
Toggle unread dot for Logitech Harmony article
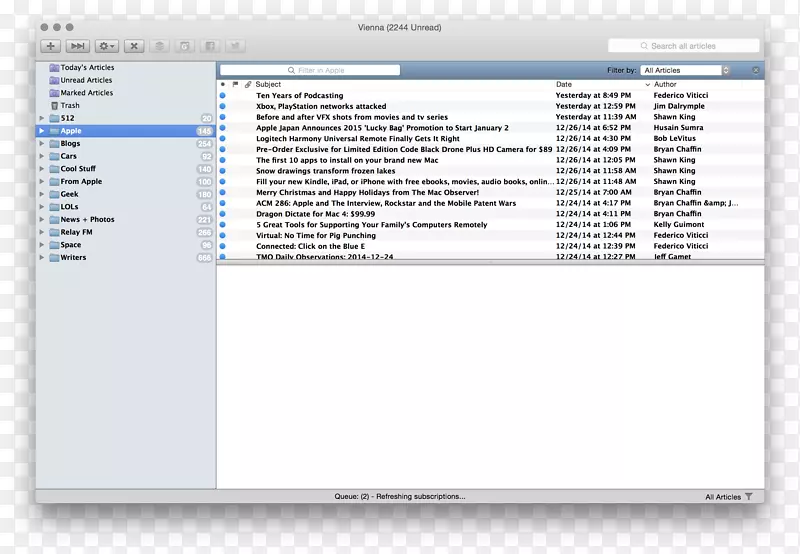(x=222, y=138)
